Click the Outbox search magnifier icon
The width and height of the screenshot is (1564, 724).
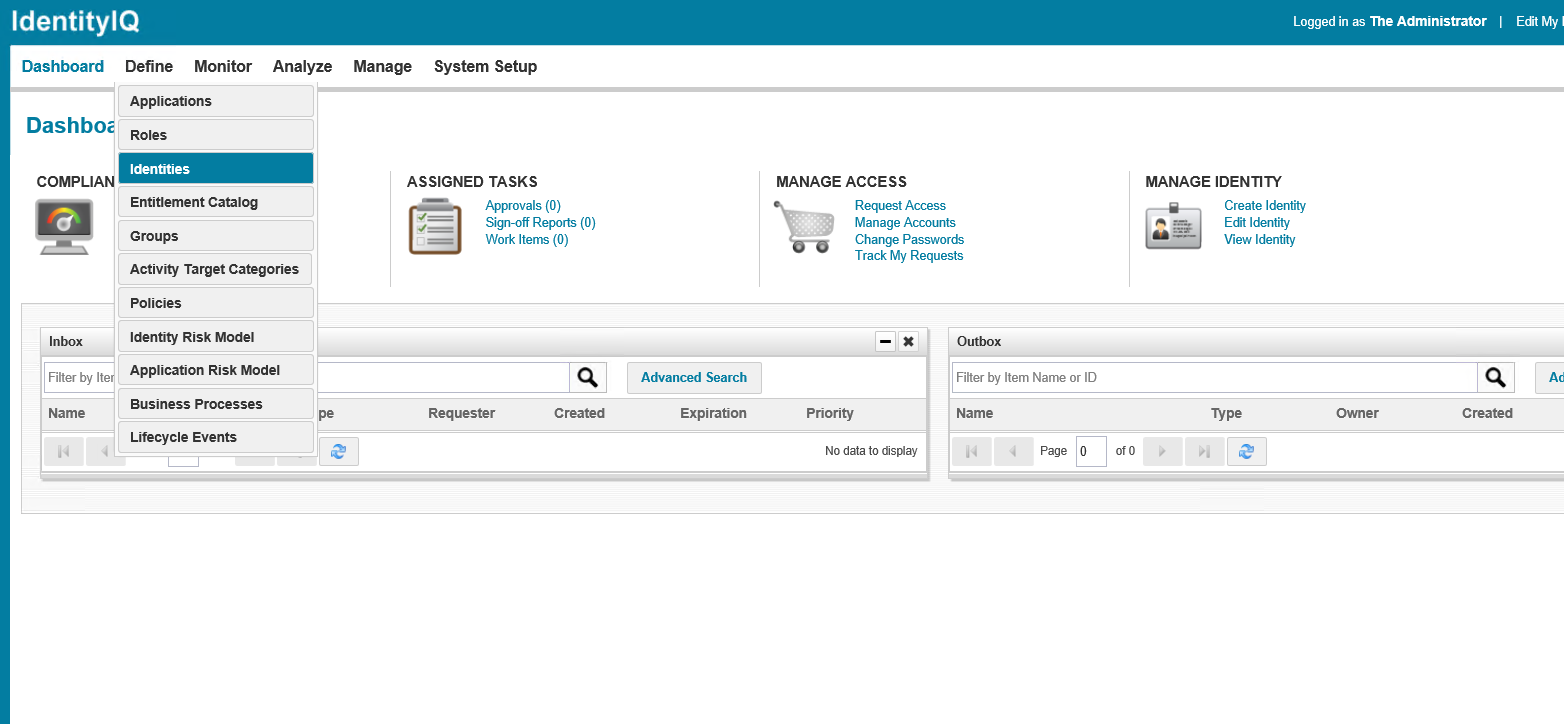click(1496, 377)
